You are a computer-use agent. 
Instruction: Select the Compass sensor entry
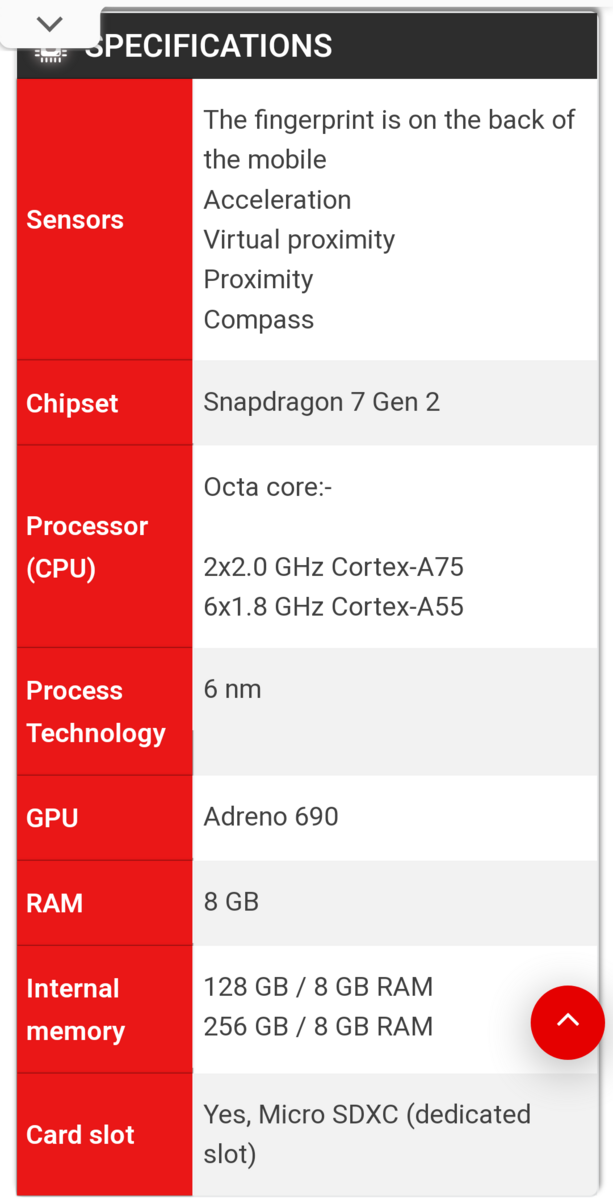click(258, 320)
